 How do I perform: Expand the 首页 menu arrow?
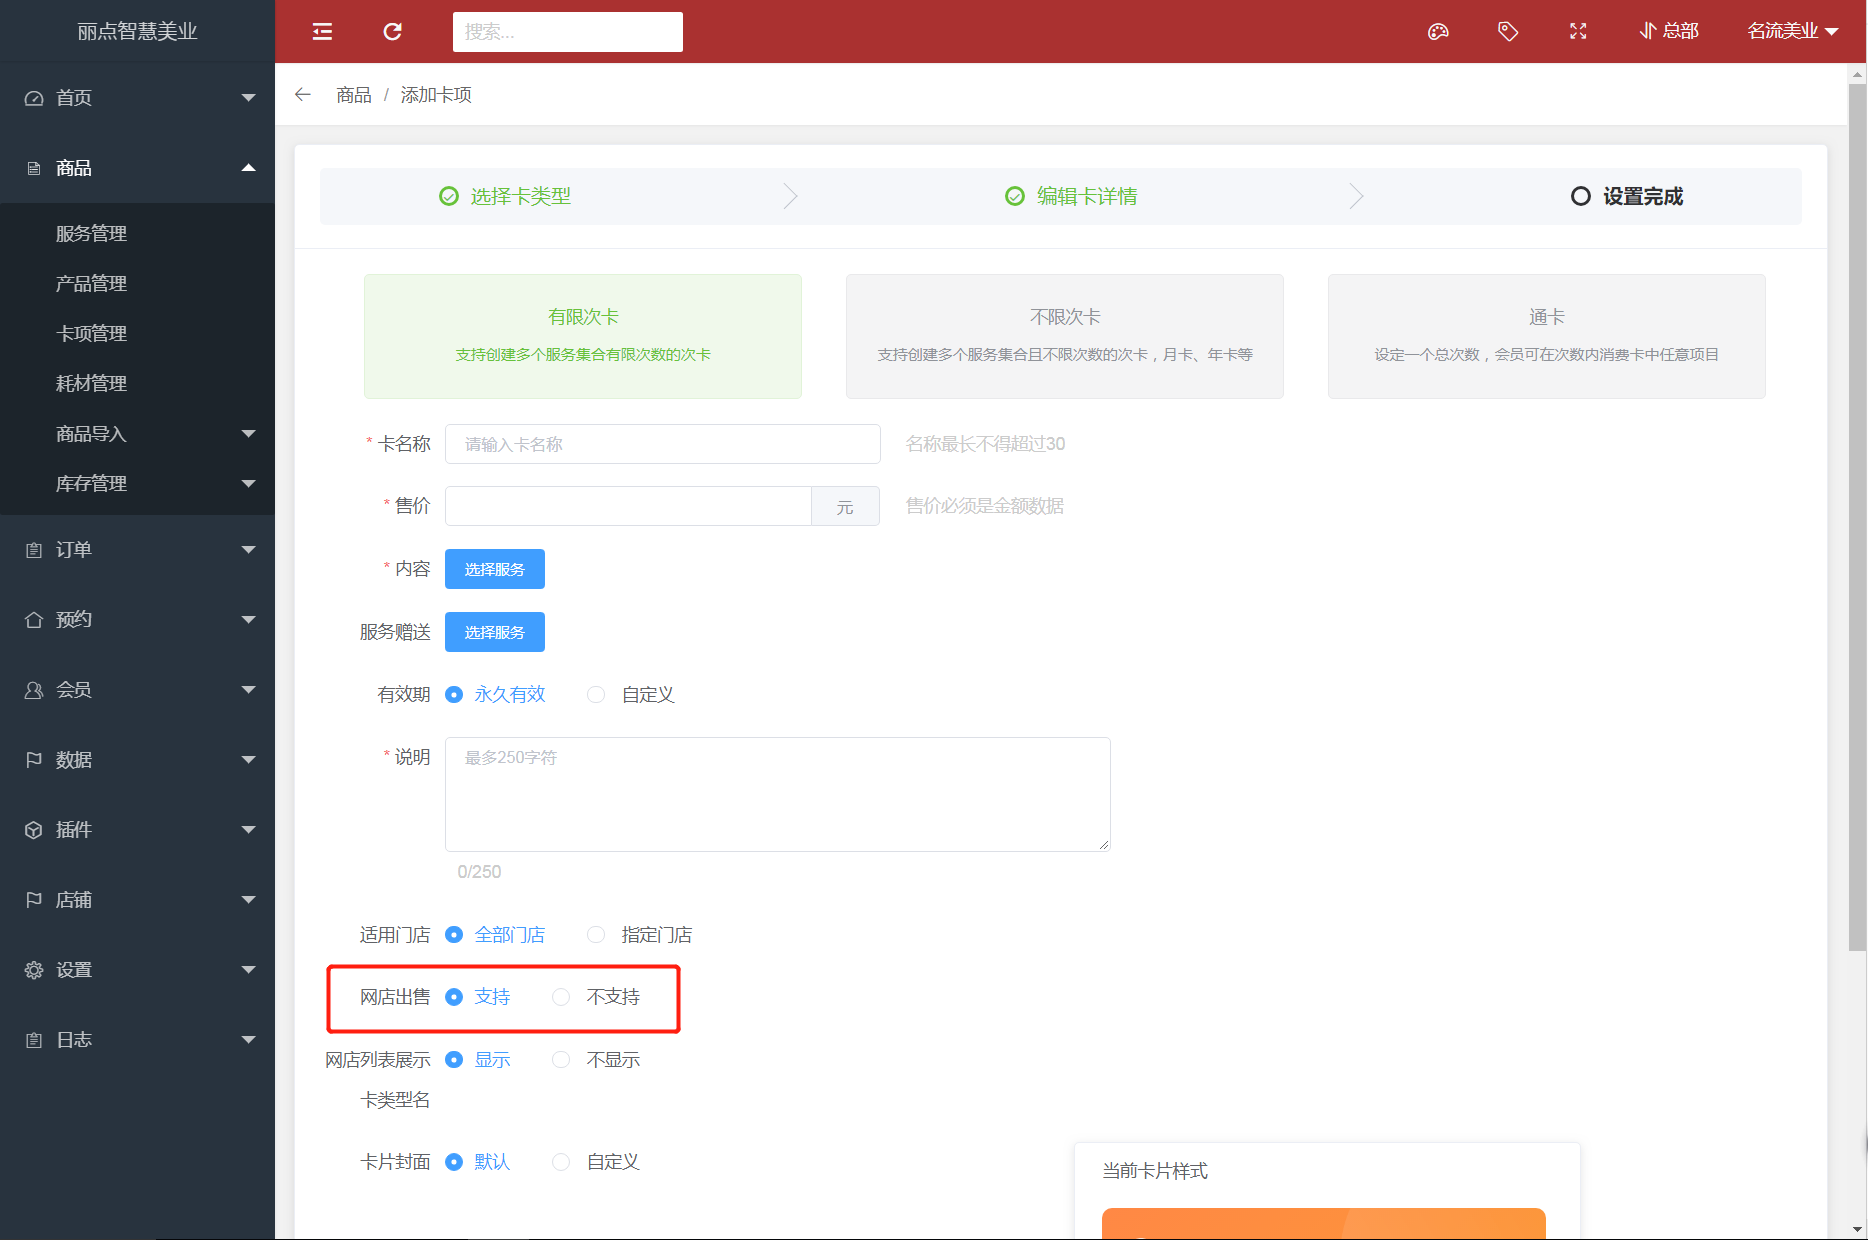pos(249,98)
